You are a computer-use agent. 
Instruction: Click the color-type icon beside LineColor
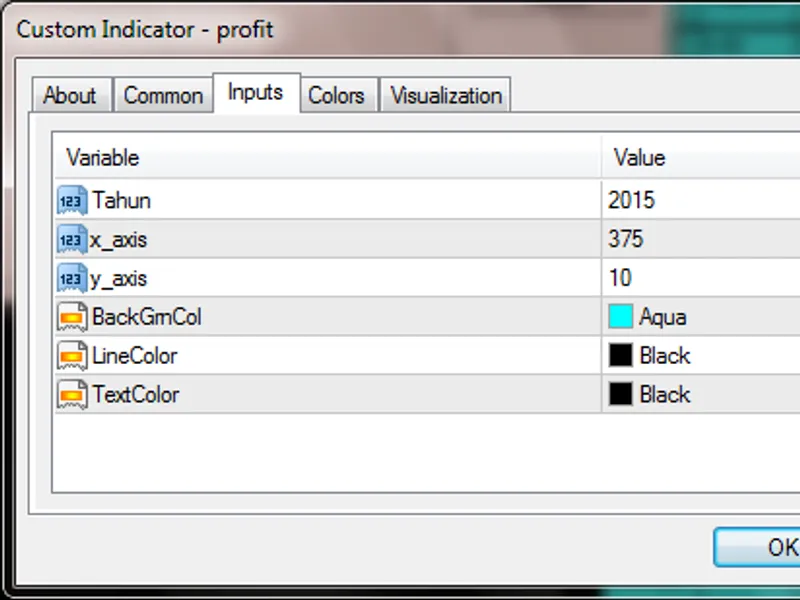point(72,356)
